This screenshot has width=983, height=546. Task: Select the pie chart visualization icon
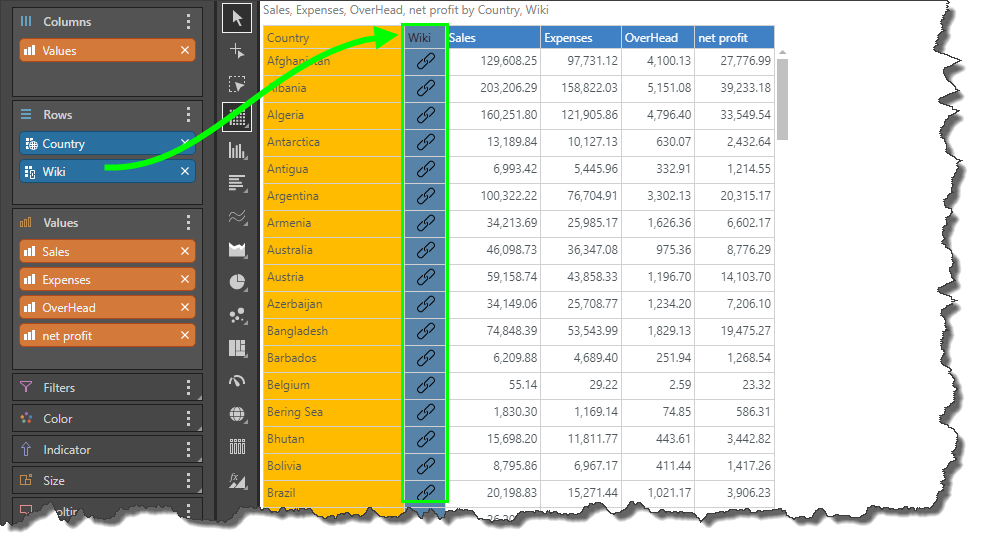[237, 282]
